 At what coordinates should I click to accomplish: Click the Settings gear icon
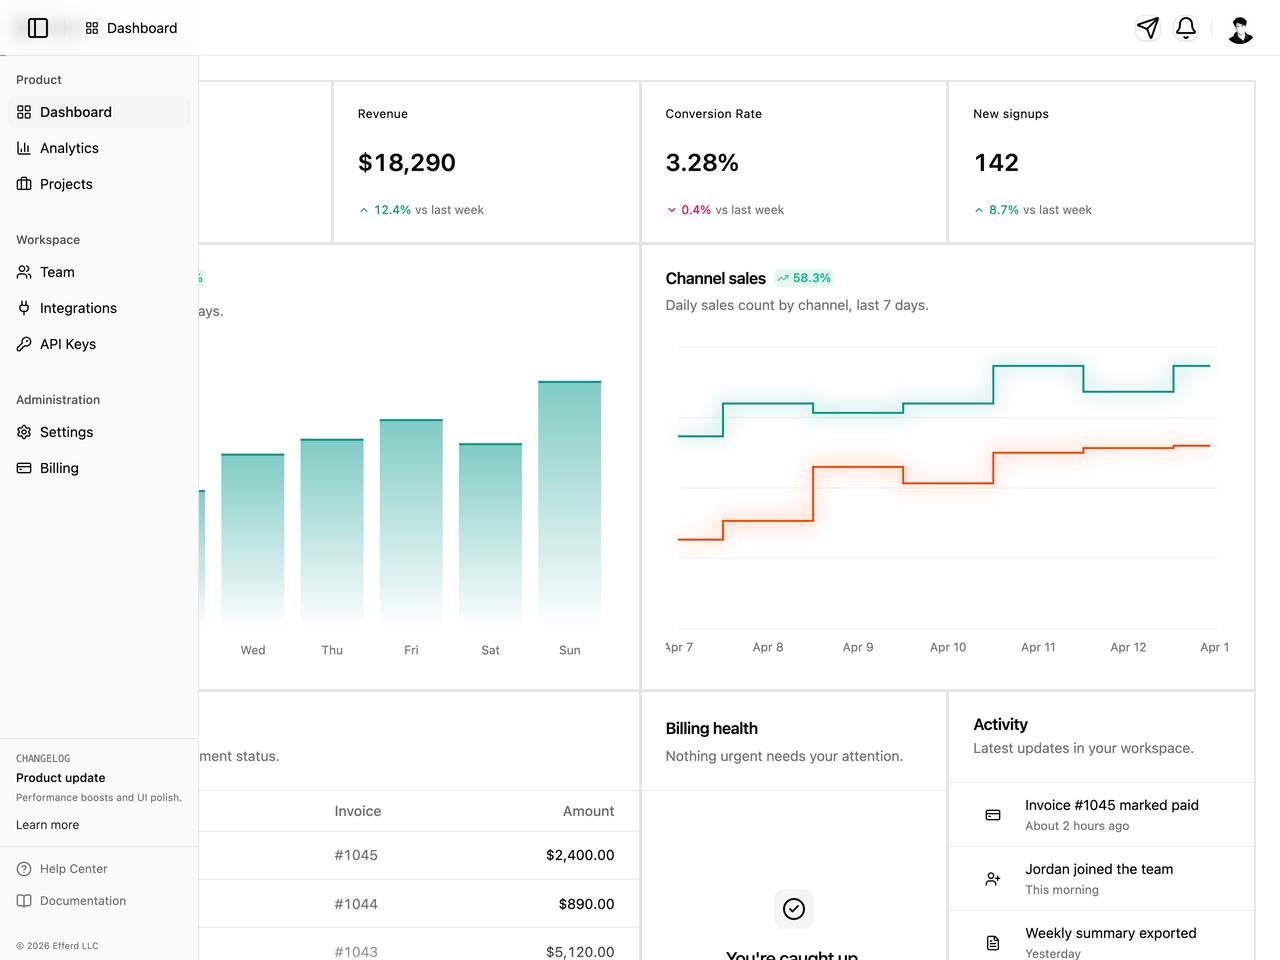[x=24, y=432]
